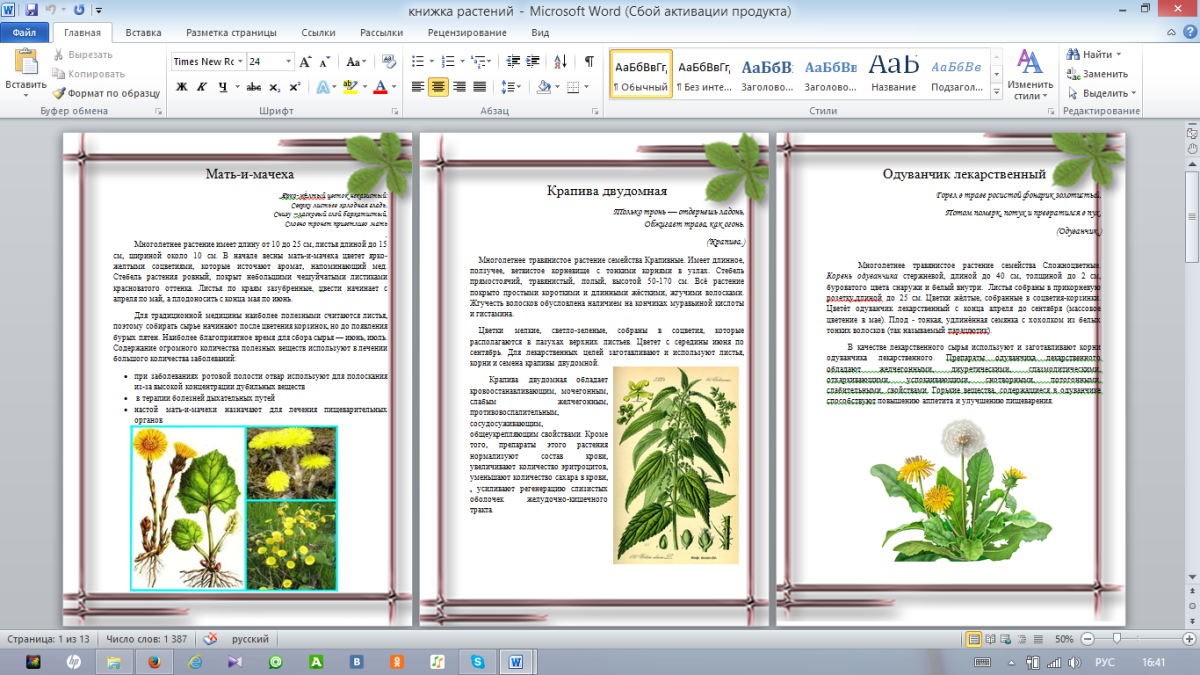Toggle Bold (Ж) formatting
1200x675 pixels.
pos(182,87)
